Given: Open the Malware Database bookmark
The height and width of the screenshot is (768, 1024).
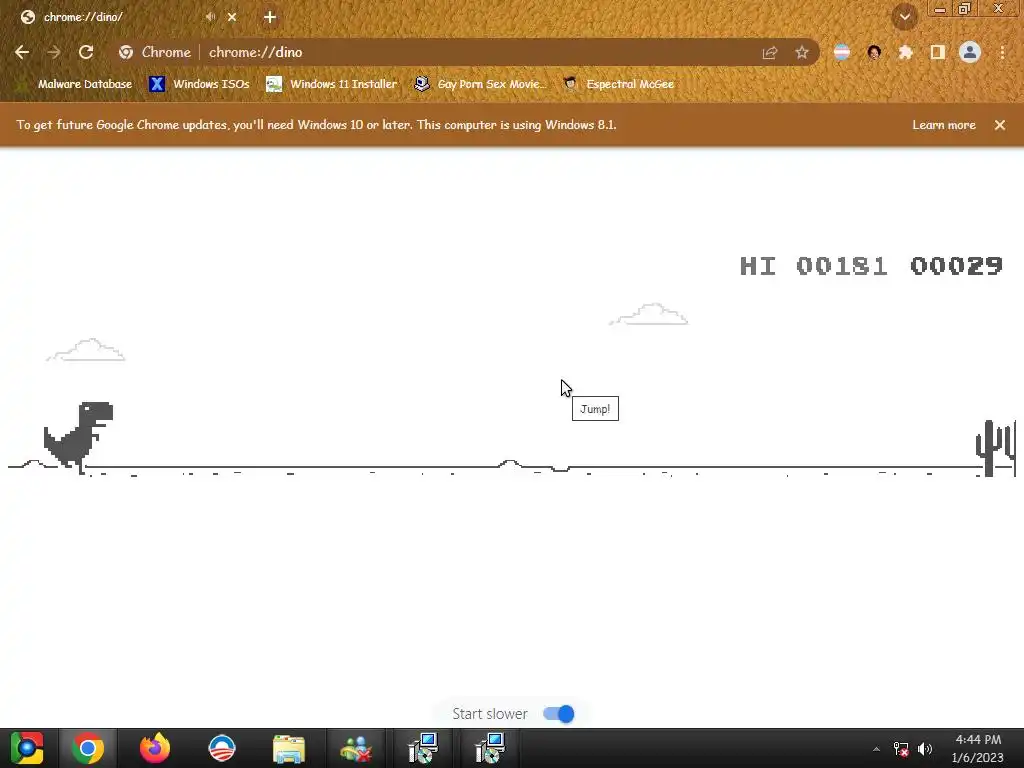Looking at the screenshot, I should [75, 84].
